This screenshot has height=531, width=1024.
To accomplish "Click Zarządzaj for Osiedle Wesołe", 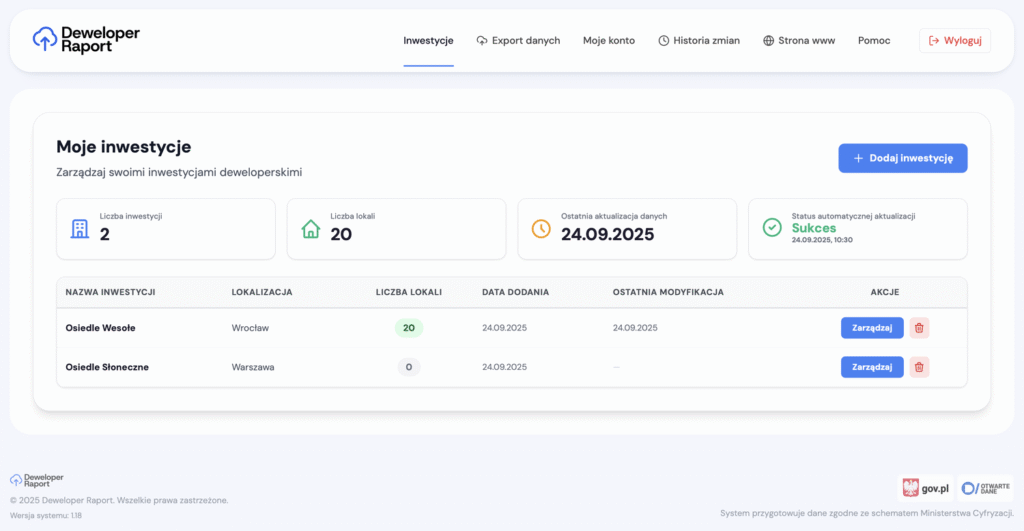I will pyautogui.click(x=872, y=328).
